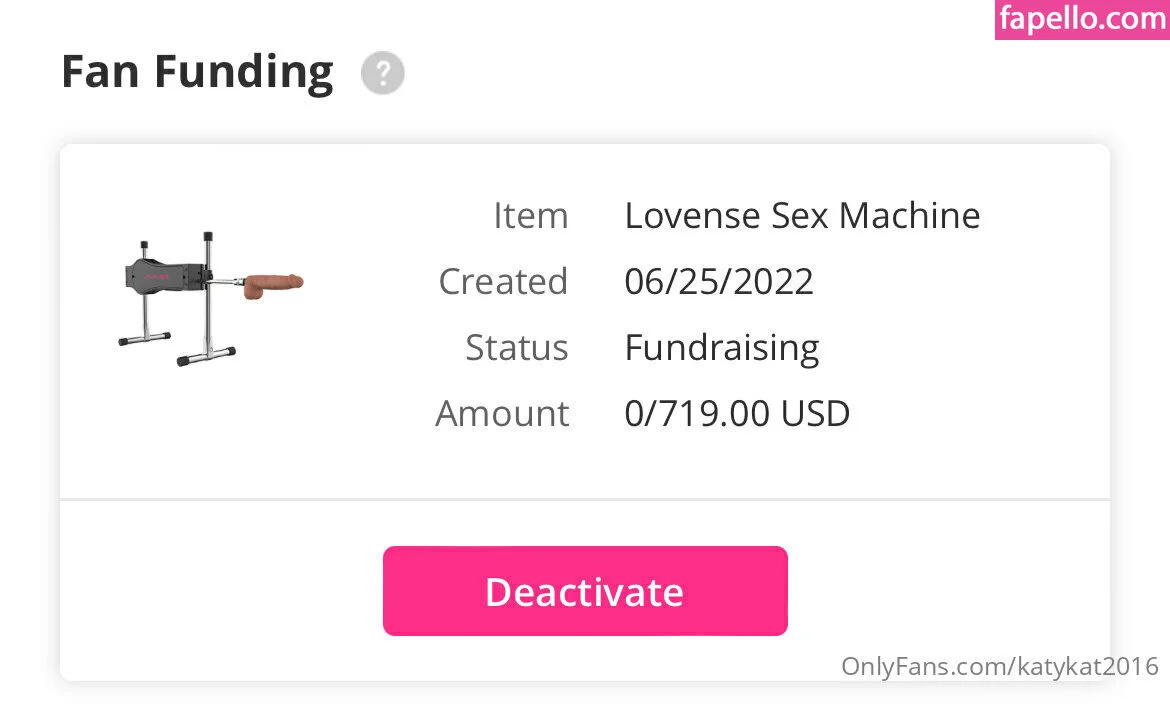The height and width of the screenshot is (707, 1170).
Task: Select the Lovense Sex Machine item name
Action: point(801,215)
